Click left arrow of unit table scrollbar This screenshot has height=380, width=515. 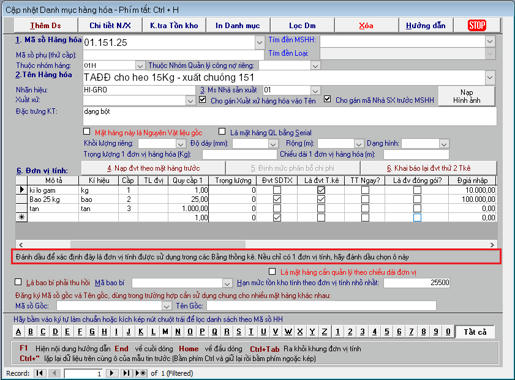[21, 245]
